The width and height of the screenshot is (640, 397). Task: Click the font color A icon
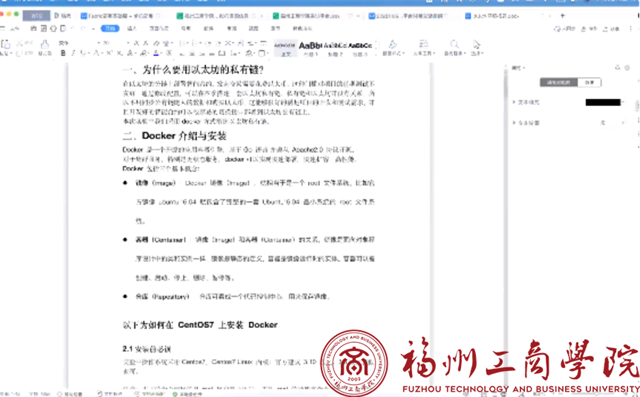156,53
